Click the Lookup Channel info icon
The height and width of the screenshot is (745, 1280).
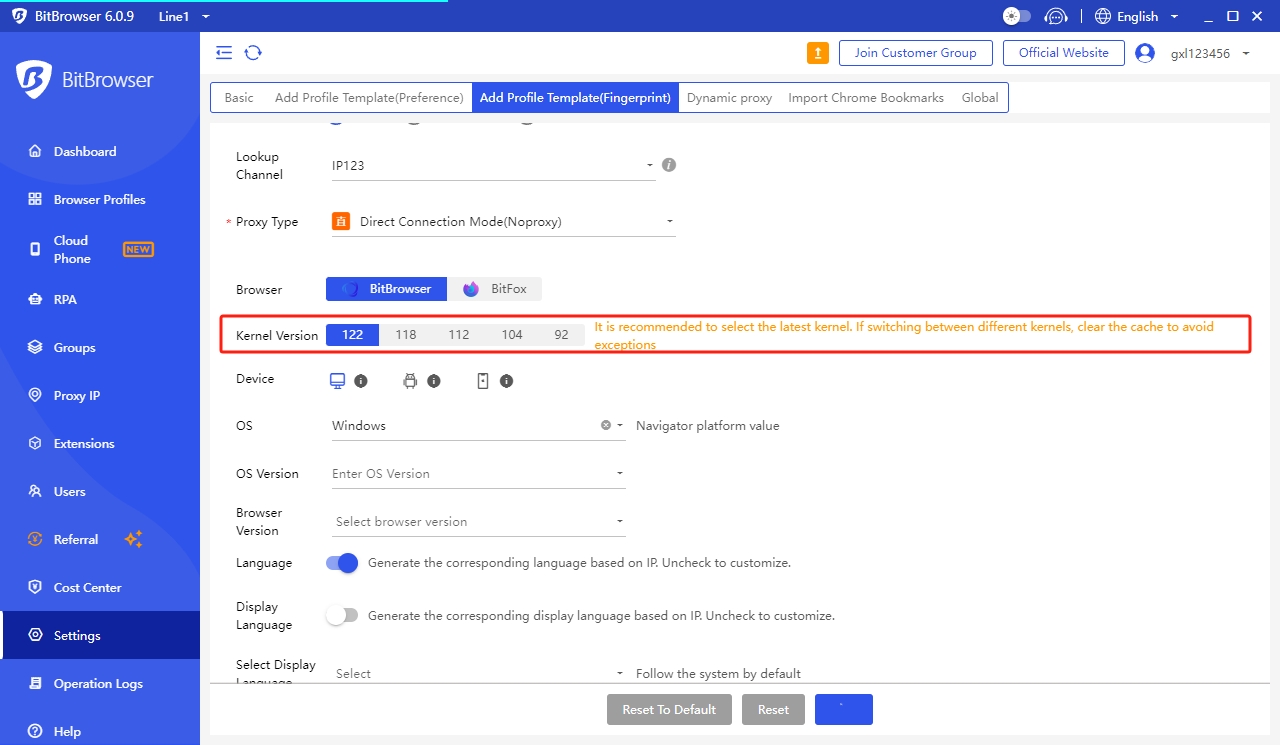[x=669, y=165]
